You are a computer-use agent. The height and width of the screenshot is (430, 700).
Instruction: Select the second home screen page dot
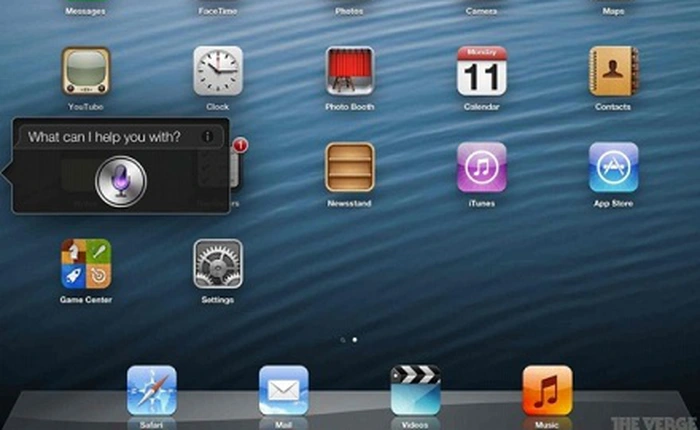354,340
